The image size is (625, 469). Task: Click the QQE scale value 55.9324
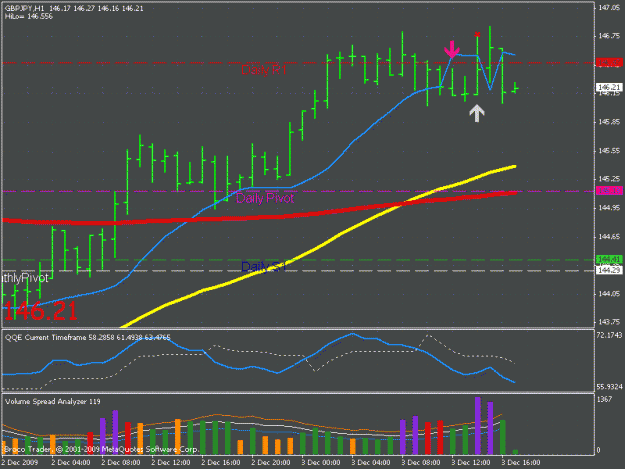pyautogui.click(x=609, y=387)
